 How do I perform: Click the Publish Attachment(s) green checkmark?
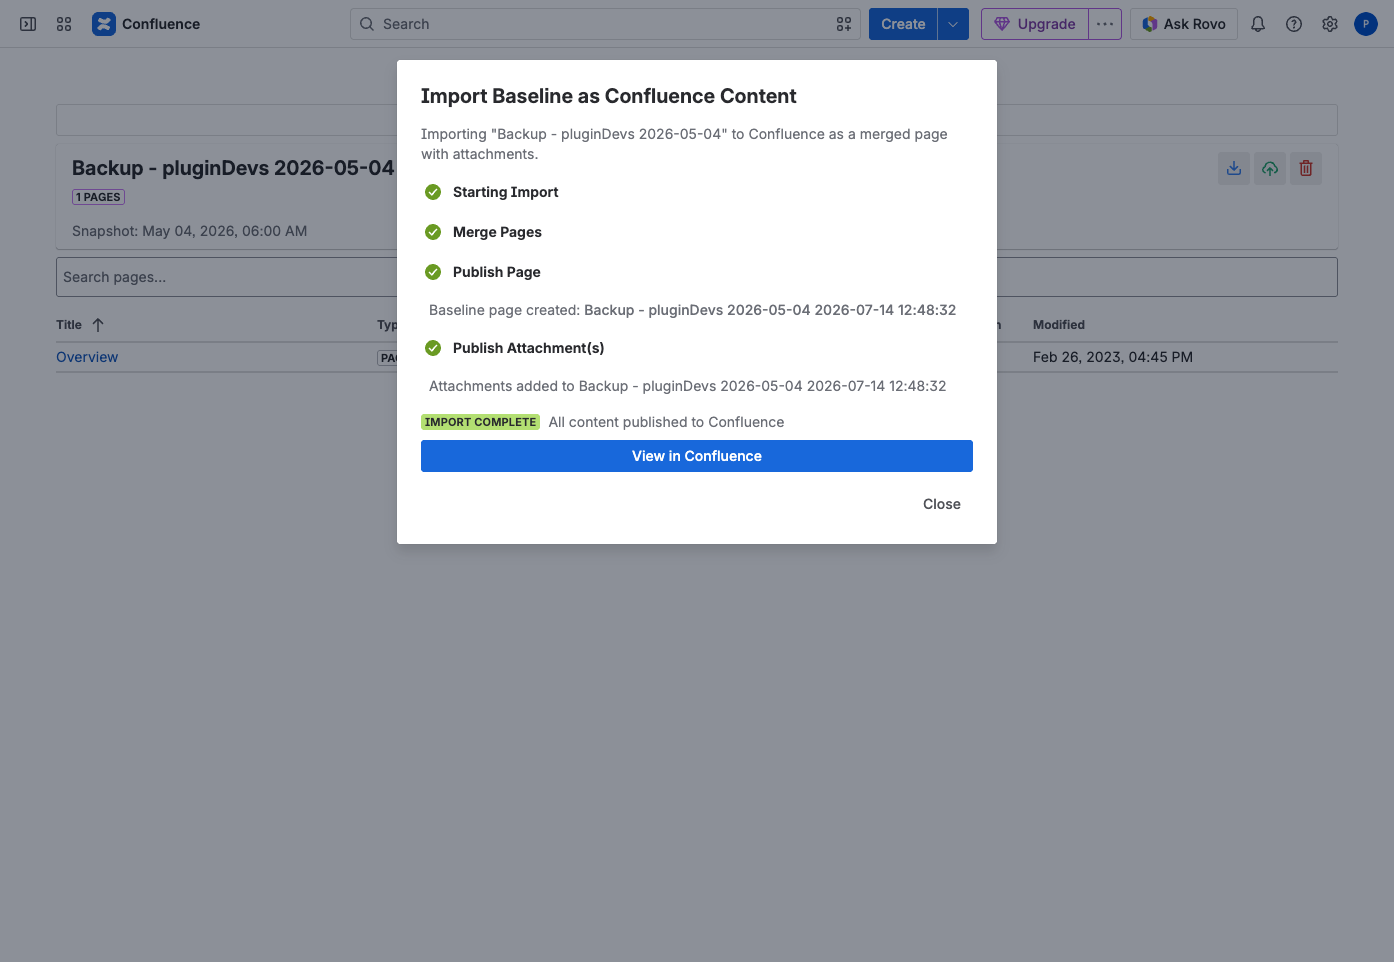433,348
